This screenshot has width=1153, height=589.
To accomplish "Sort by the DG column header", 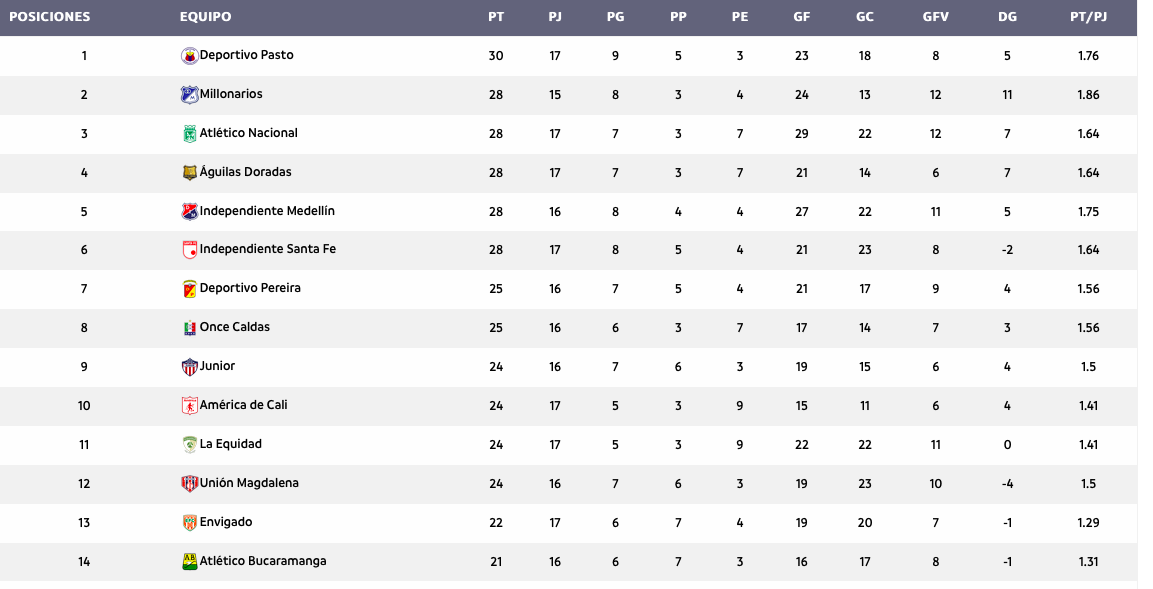I will point(1007,17).
